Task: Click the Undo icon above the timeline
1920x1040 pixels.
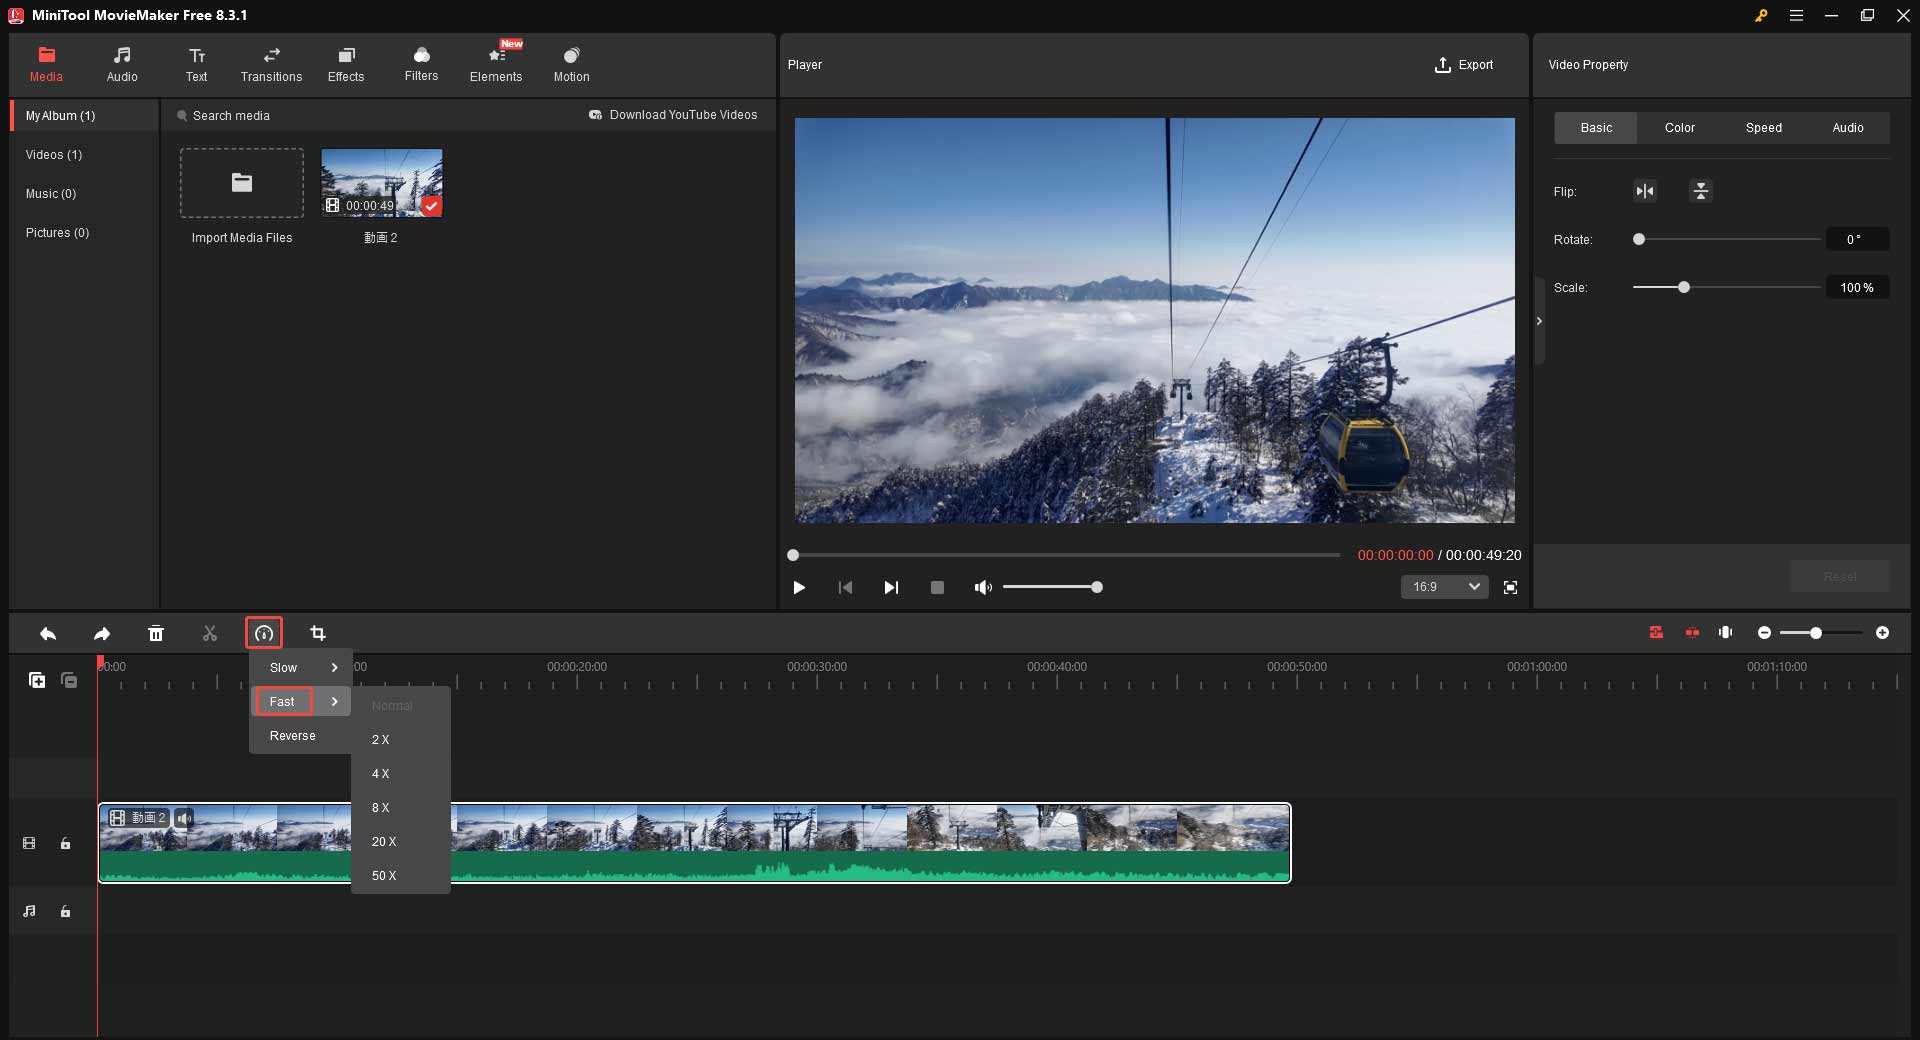Action: point(47,633)
